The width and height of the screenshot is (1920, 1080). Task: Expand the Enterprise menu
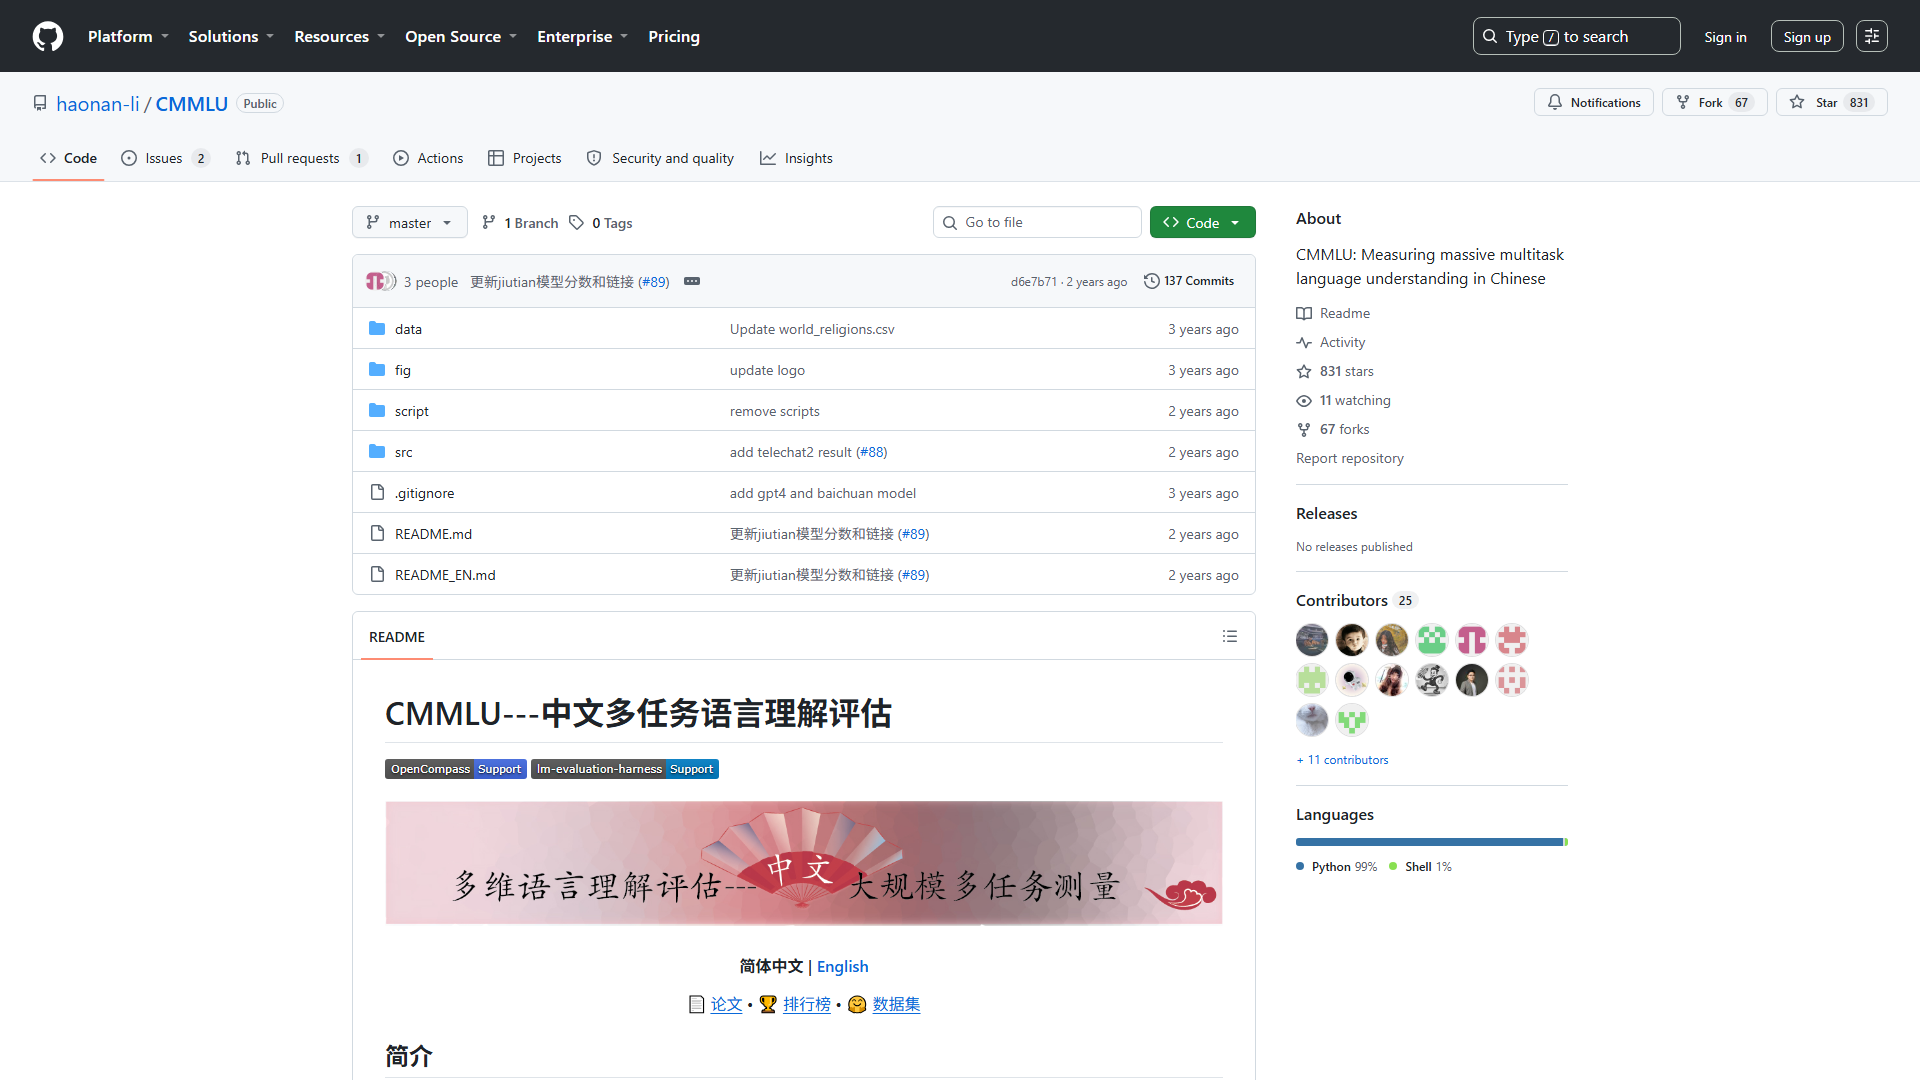582,36
